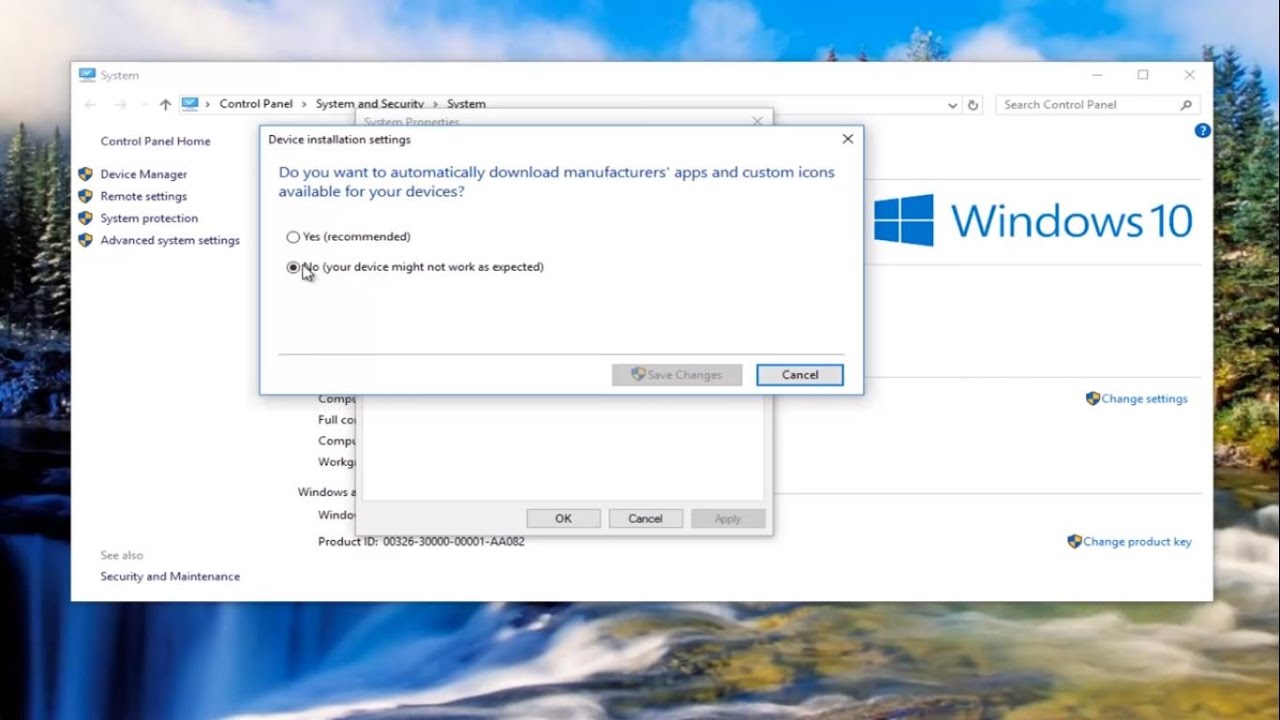
Task: Click shield icon beside Change settings
Action: click(x=1092, y=398)
